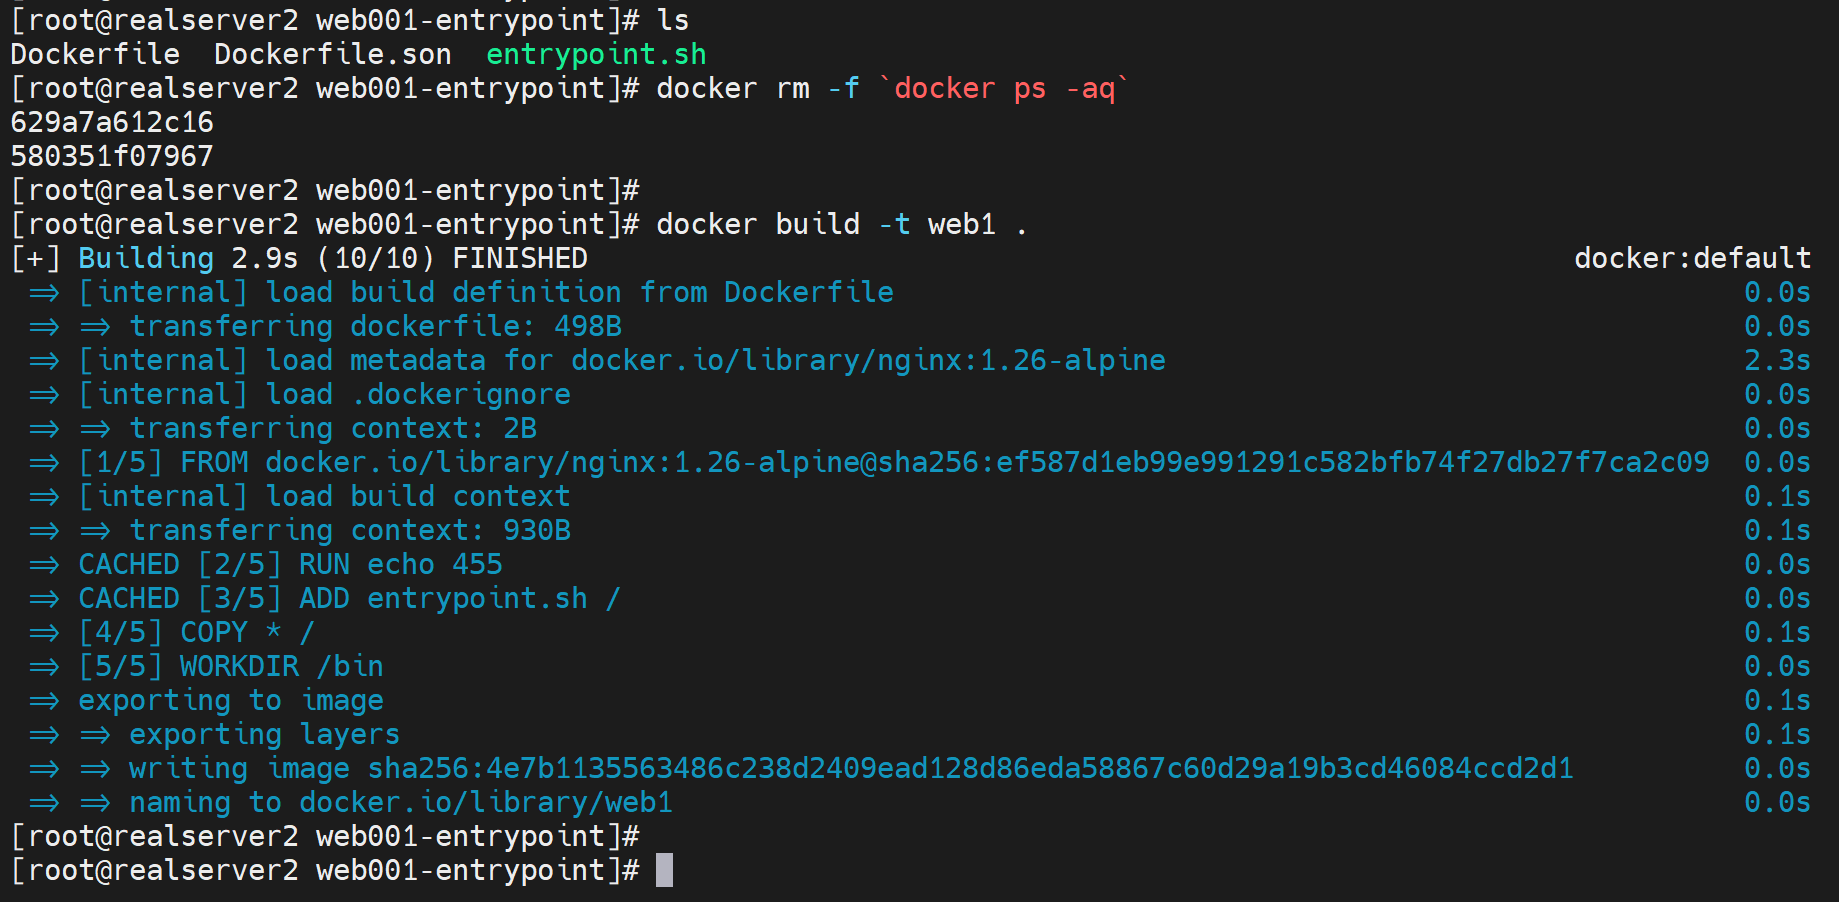Click 'naming to docker.io/library/web1' line
The width and height of the screenshot is (1839, 902).
pyautogui.click(x=400, y=802)
